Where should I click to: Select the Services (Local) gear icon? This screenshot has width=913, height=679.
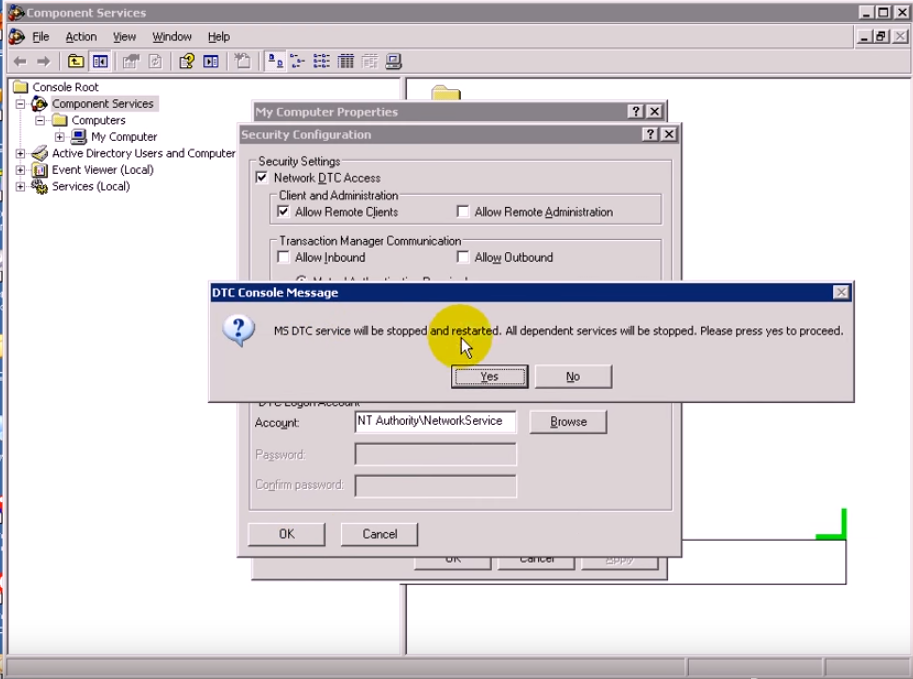[39, 186]
